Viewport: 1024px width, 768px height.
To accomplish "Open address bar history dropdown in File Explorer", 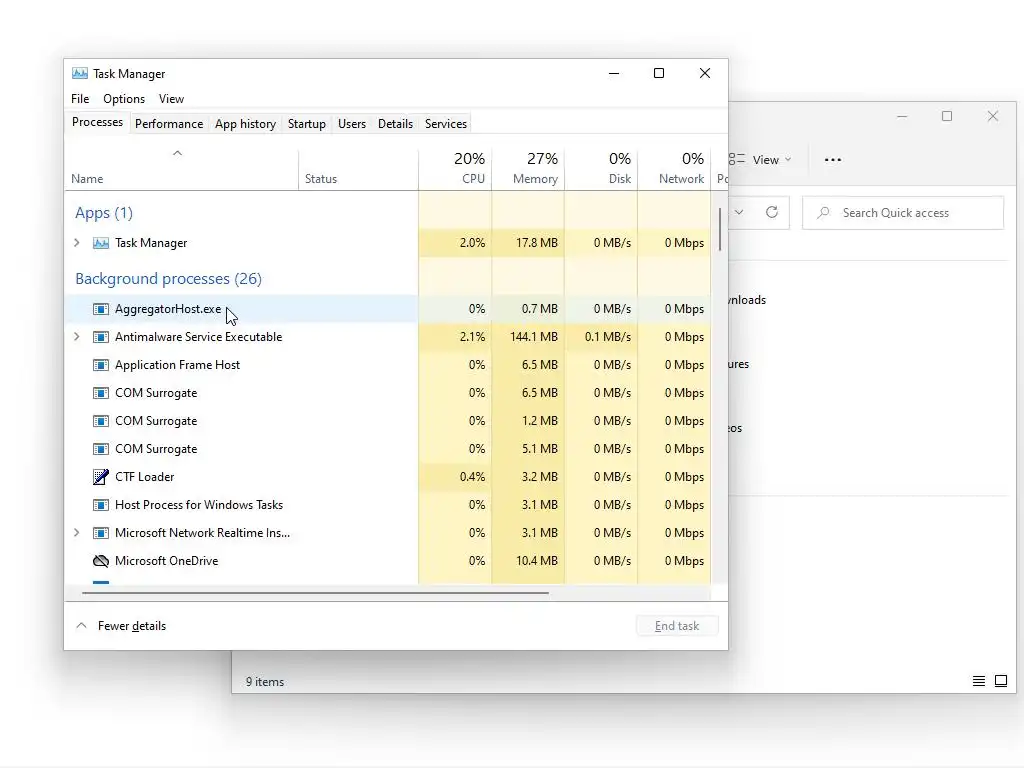I will 739,212.
